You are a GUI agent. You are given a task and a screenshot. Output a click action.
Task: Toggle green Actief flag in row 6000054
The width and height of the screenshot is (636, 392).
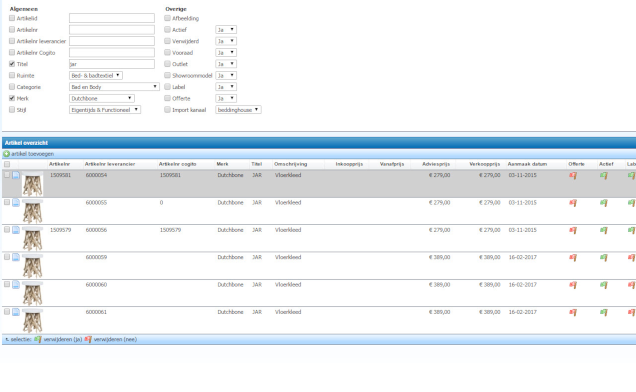click(x=604, y=175)
